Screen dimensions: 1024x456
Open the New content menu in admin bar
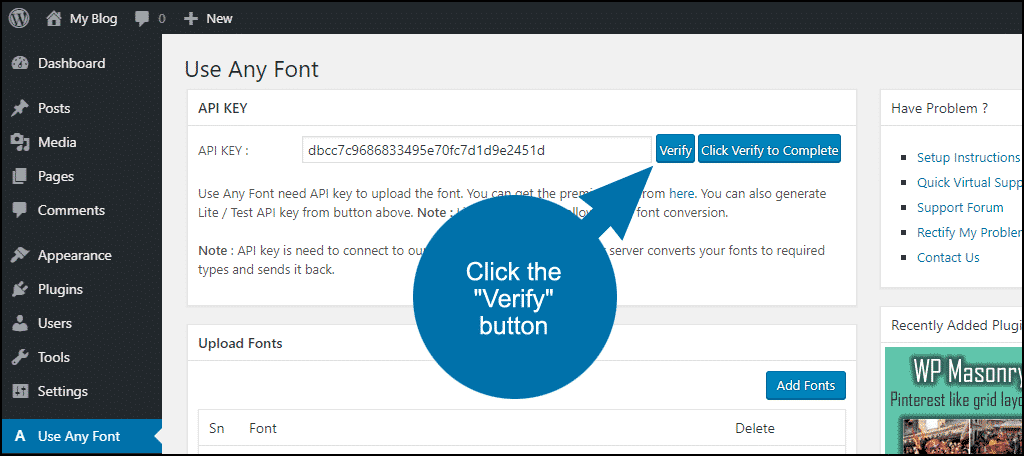(x=219, y=19)
